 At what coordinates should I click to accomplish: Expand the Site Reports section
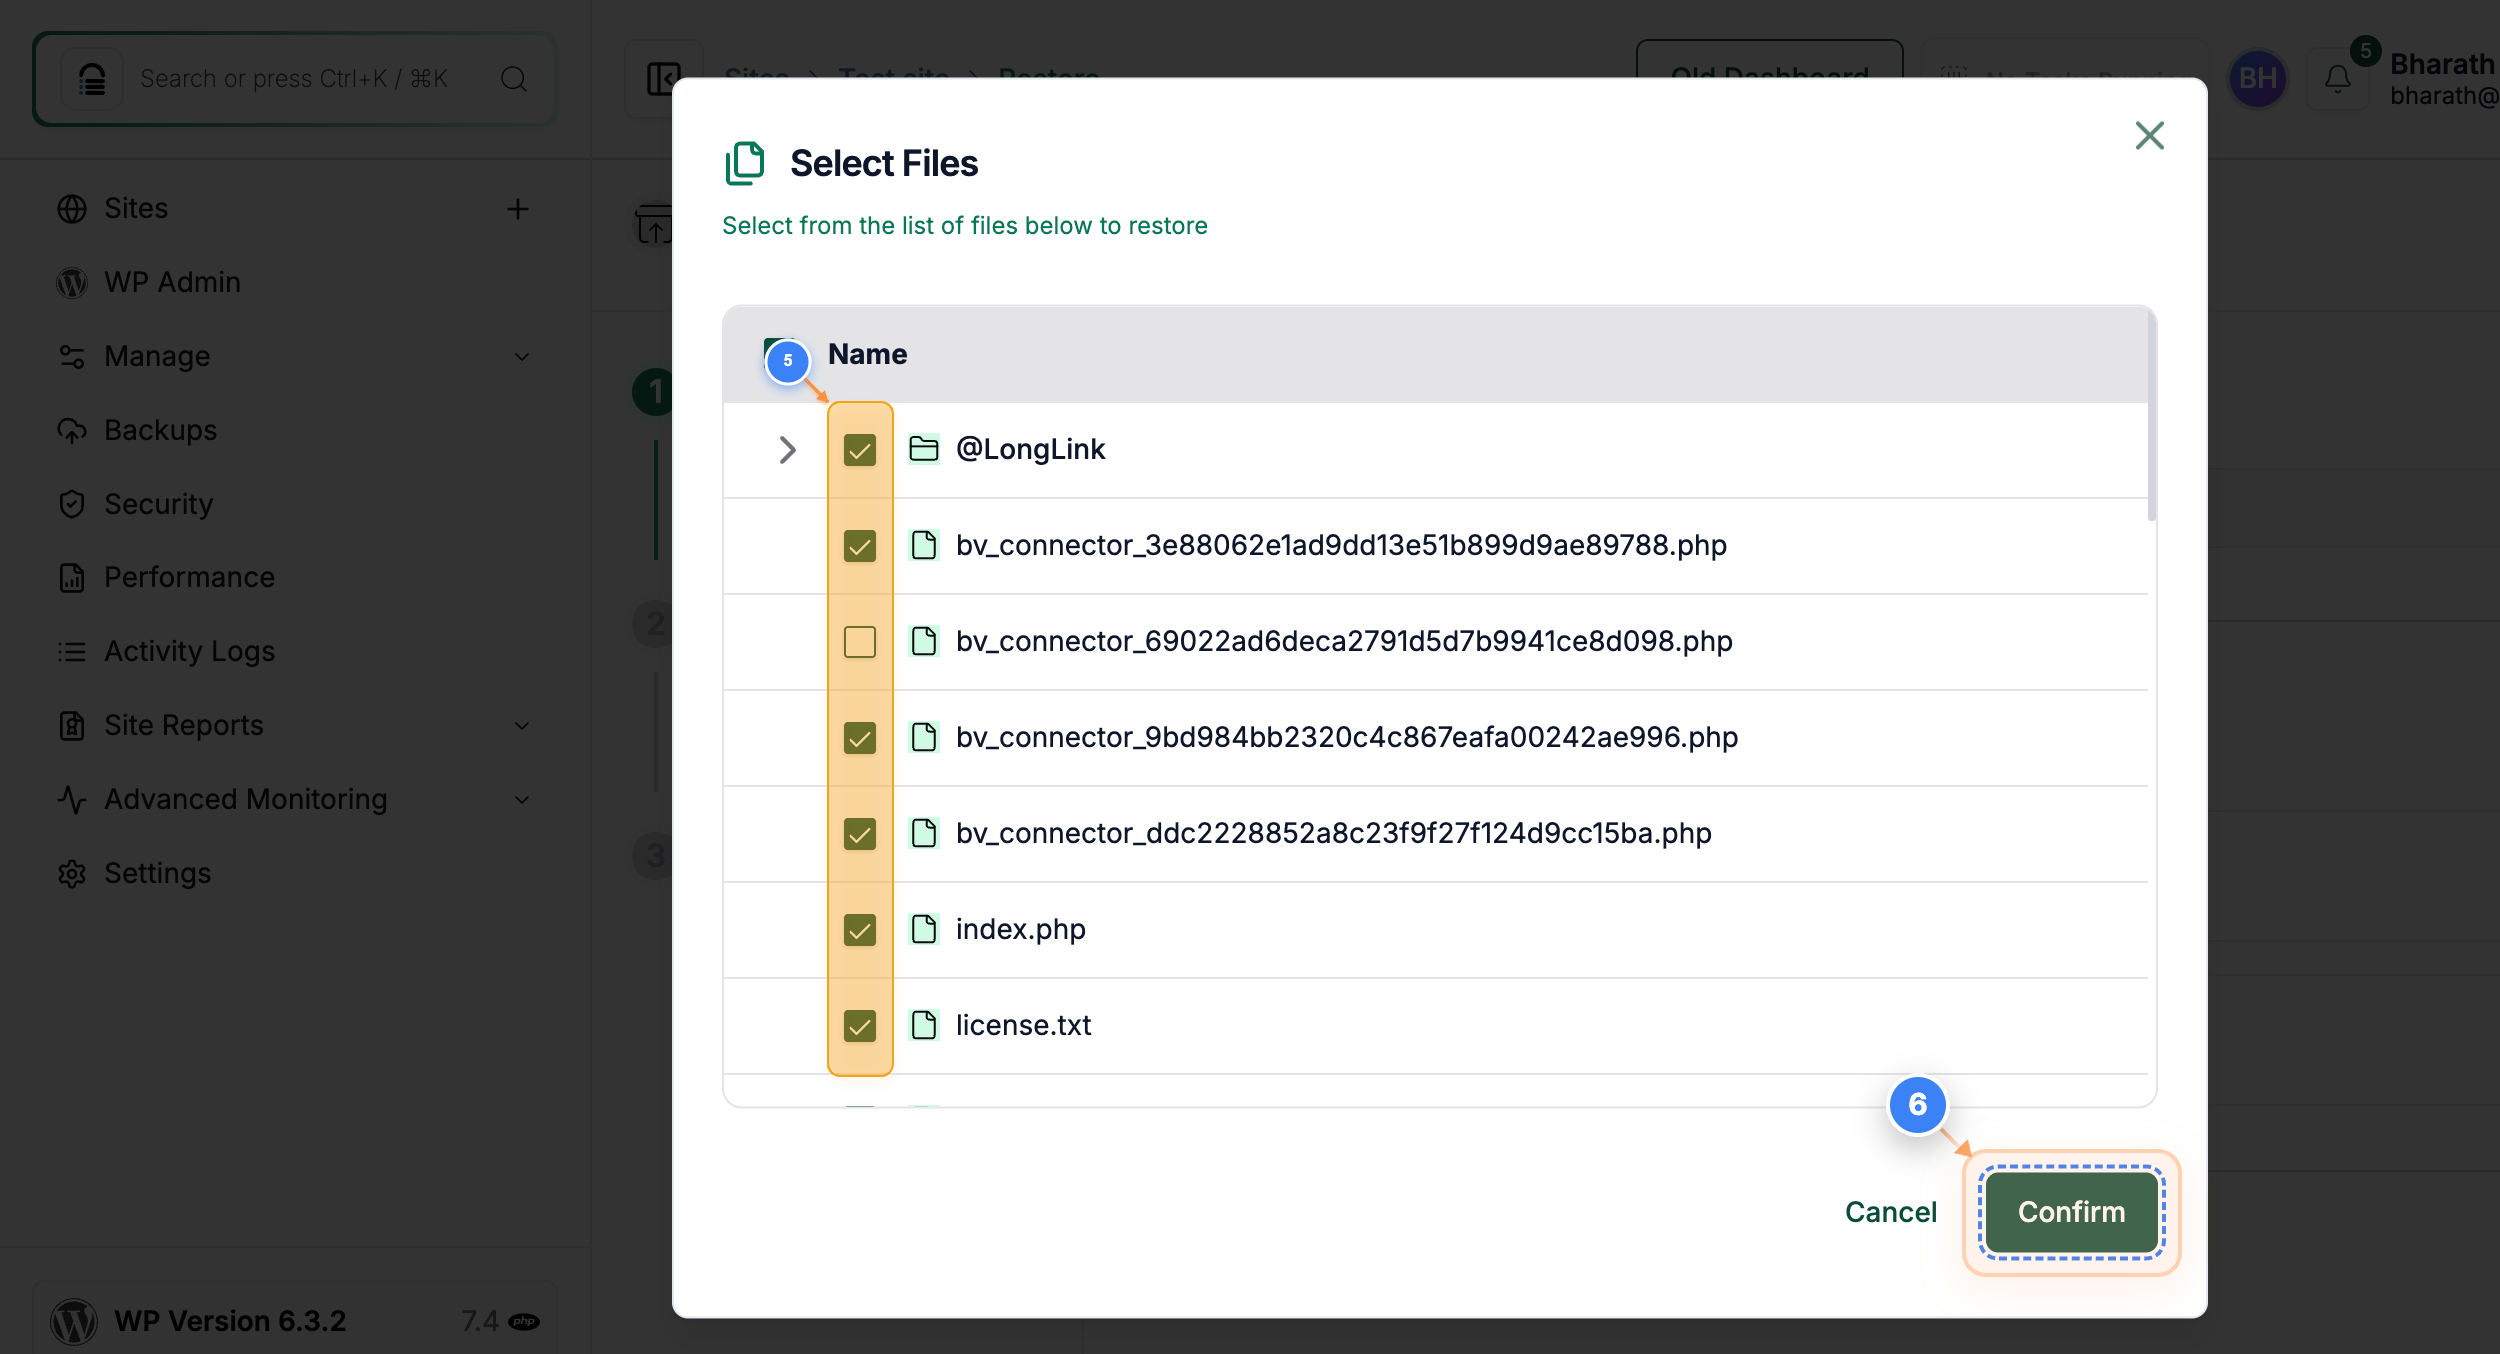coord(521,725)
